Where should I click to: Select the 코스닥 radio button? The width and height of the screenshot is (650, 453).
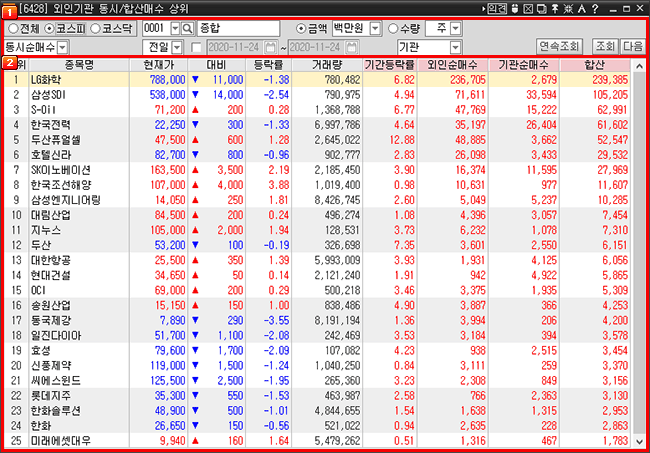tap(95, 28)
